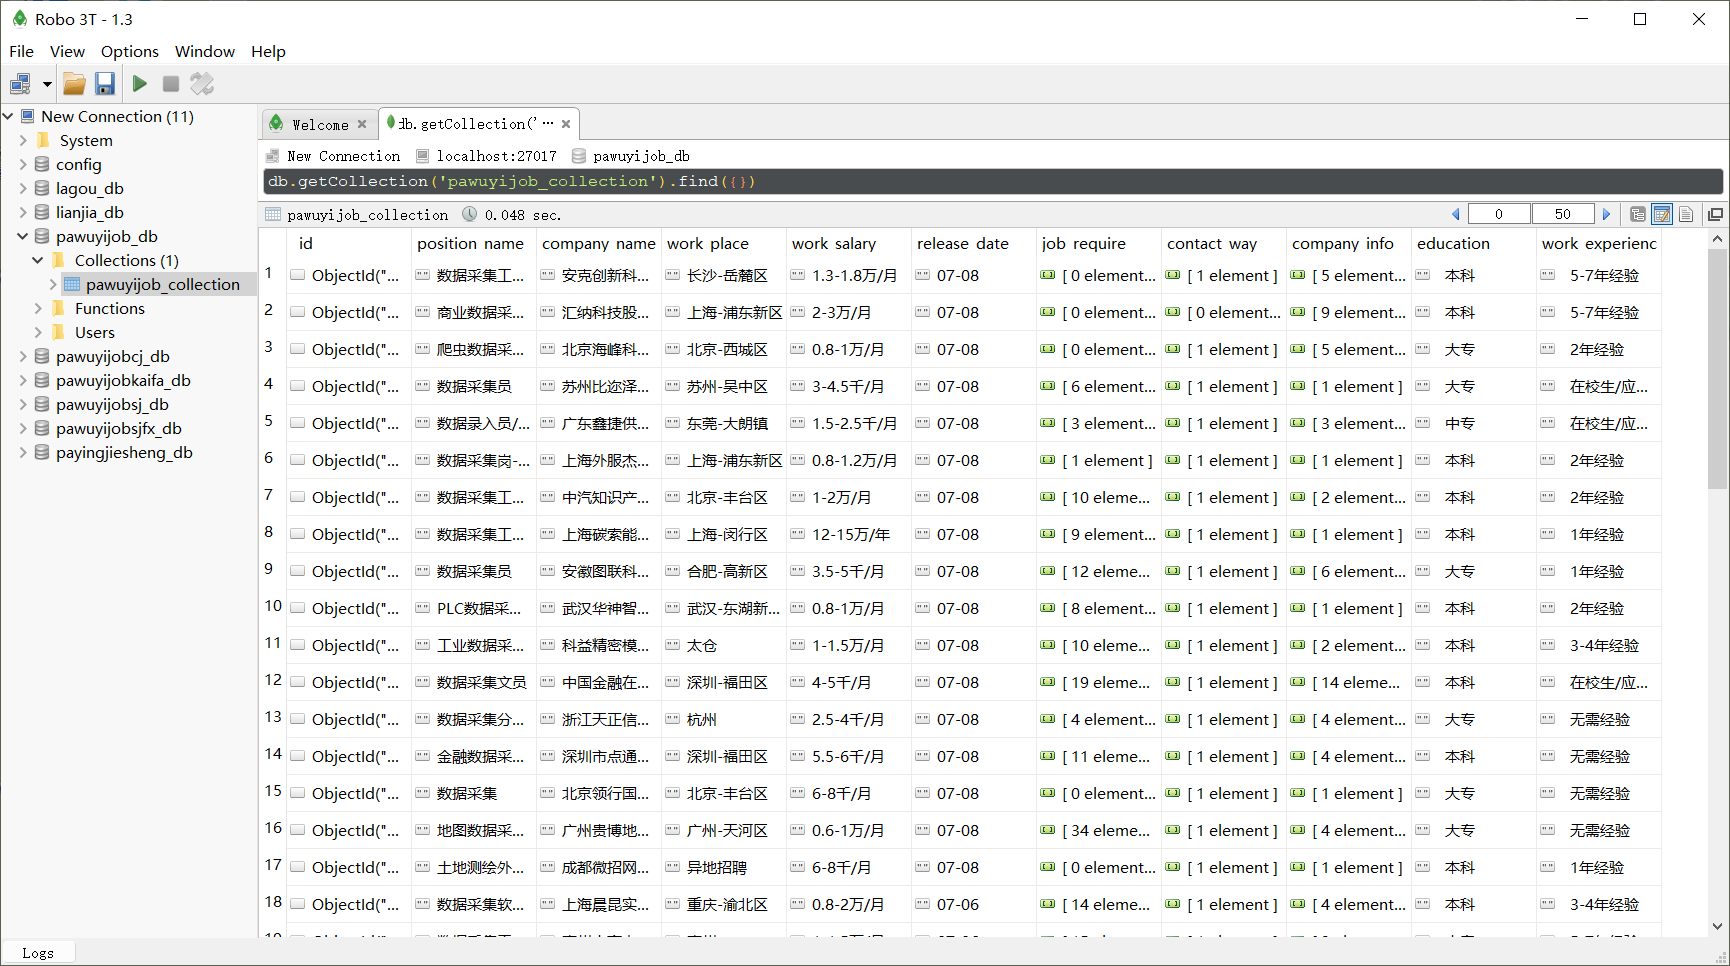Click the Save floppy disk icon
1730x966 pixels.
click(105, 84)
